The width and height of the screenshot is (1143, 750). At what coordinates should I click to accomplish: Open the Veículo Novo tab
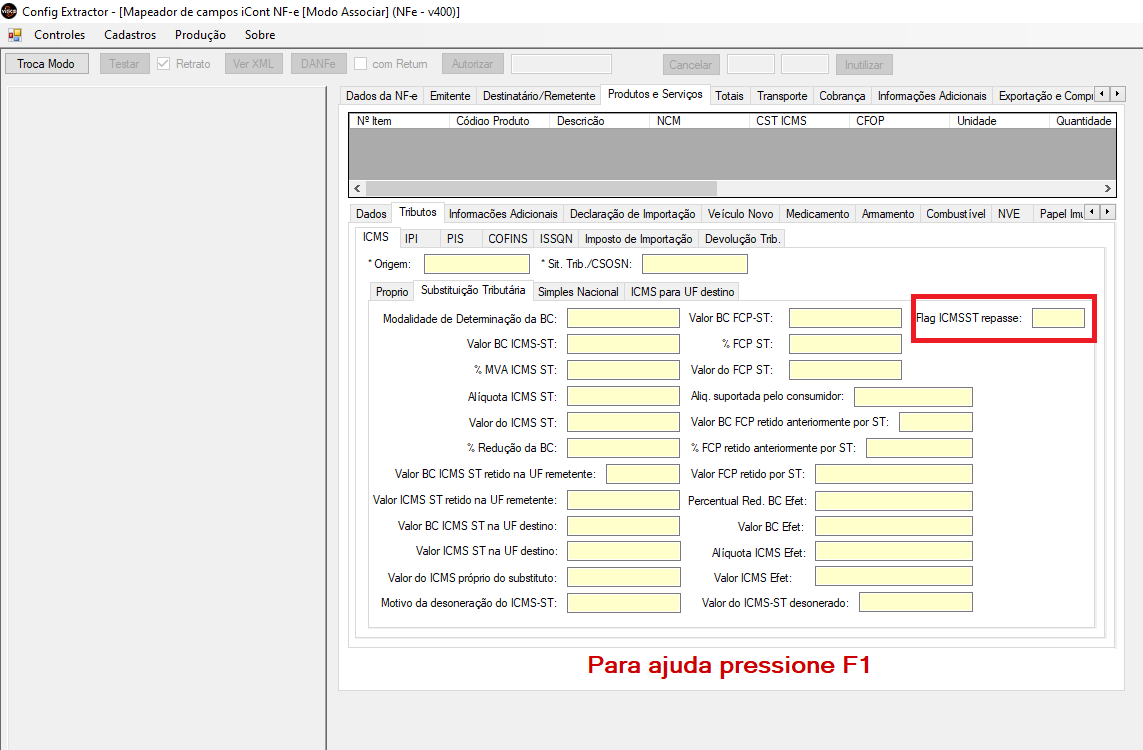point(740,214)
